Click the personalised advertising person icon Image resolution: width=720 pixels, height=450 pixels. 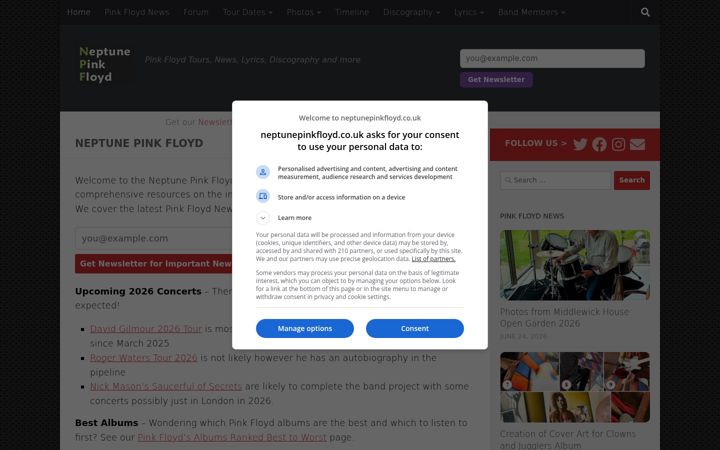263,172
